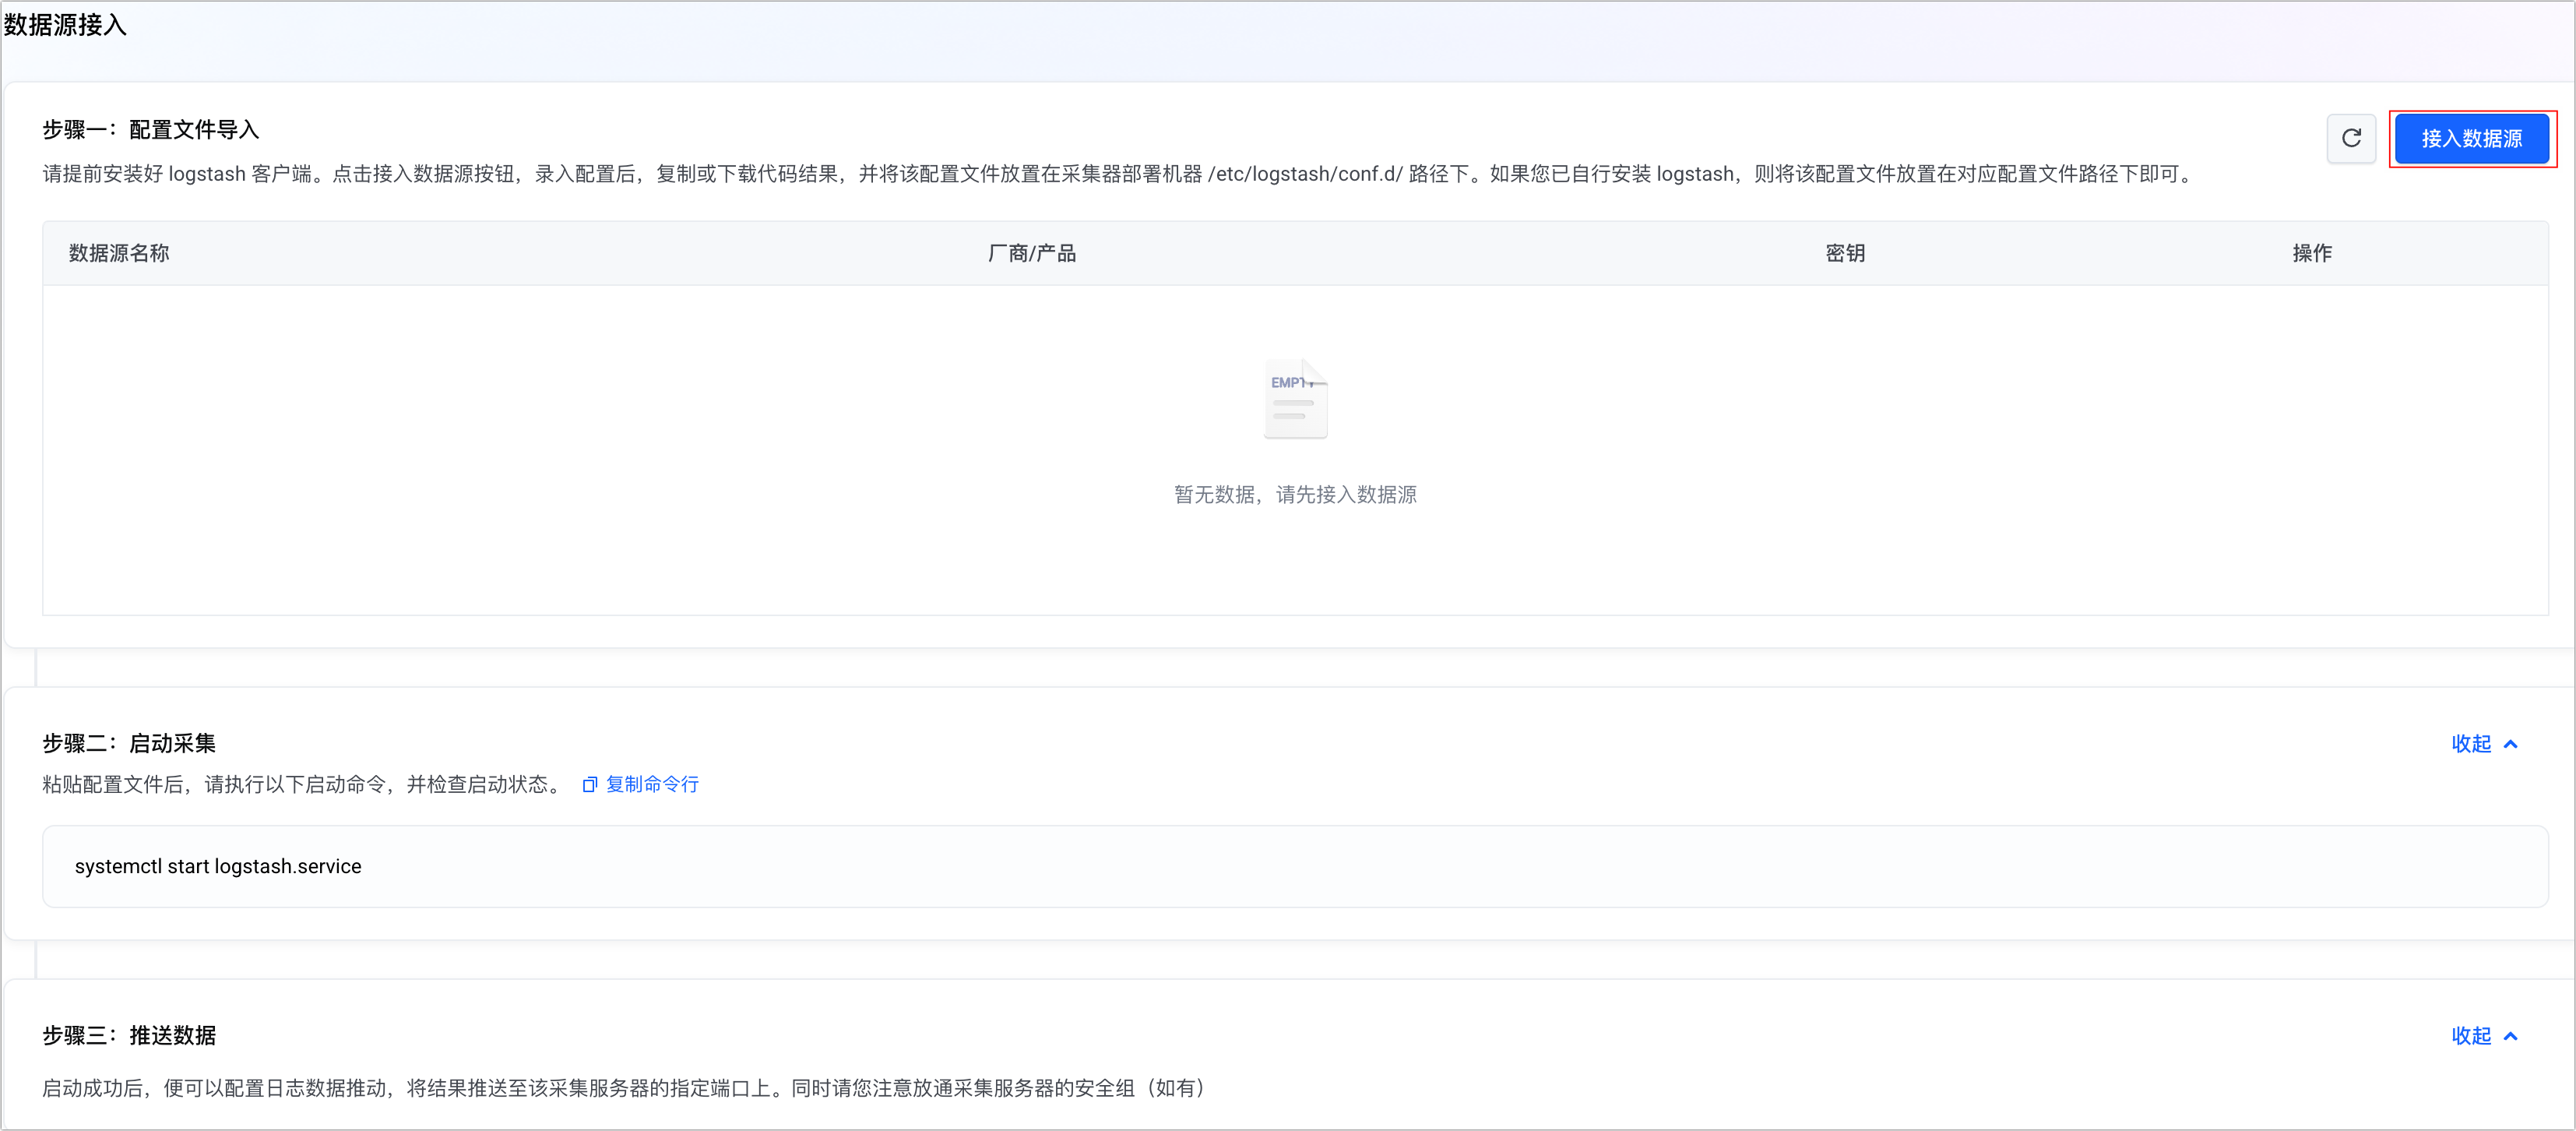Click the 步骤三：推送数据 heading
The width and height of the screenshot is (2576, 1131).
point(129,1035)
